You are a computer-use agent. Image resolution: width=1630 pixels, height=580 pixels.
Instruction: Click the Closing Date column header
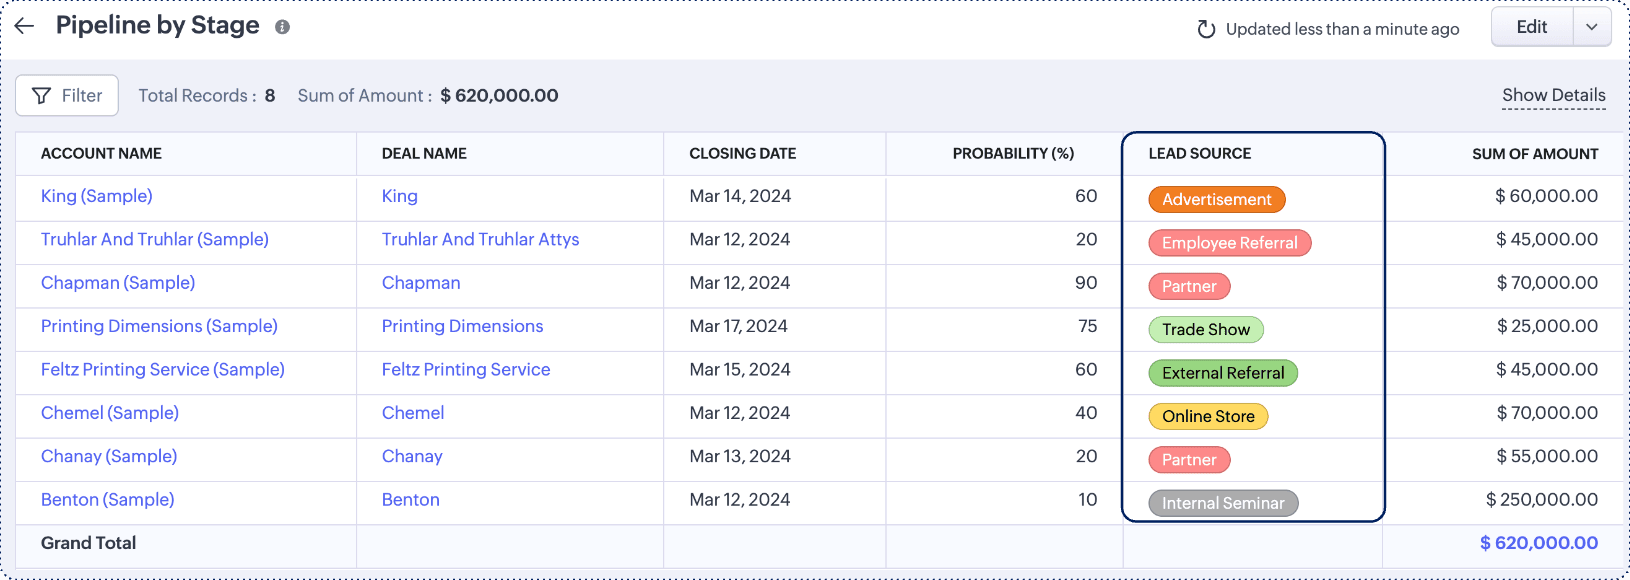[x=742, y=154]
